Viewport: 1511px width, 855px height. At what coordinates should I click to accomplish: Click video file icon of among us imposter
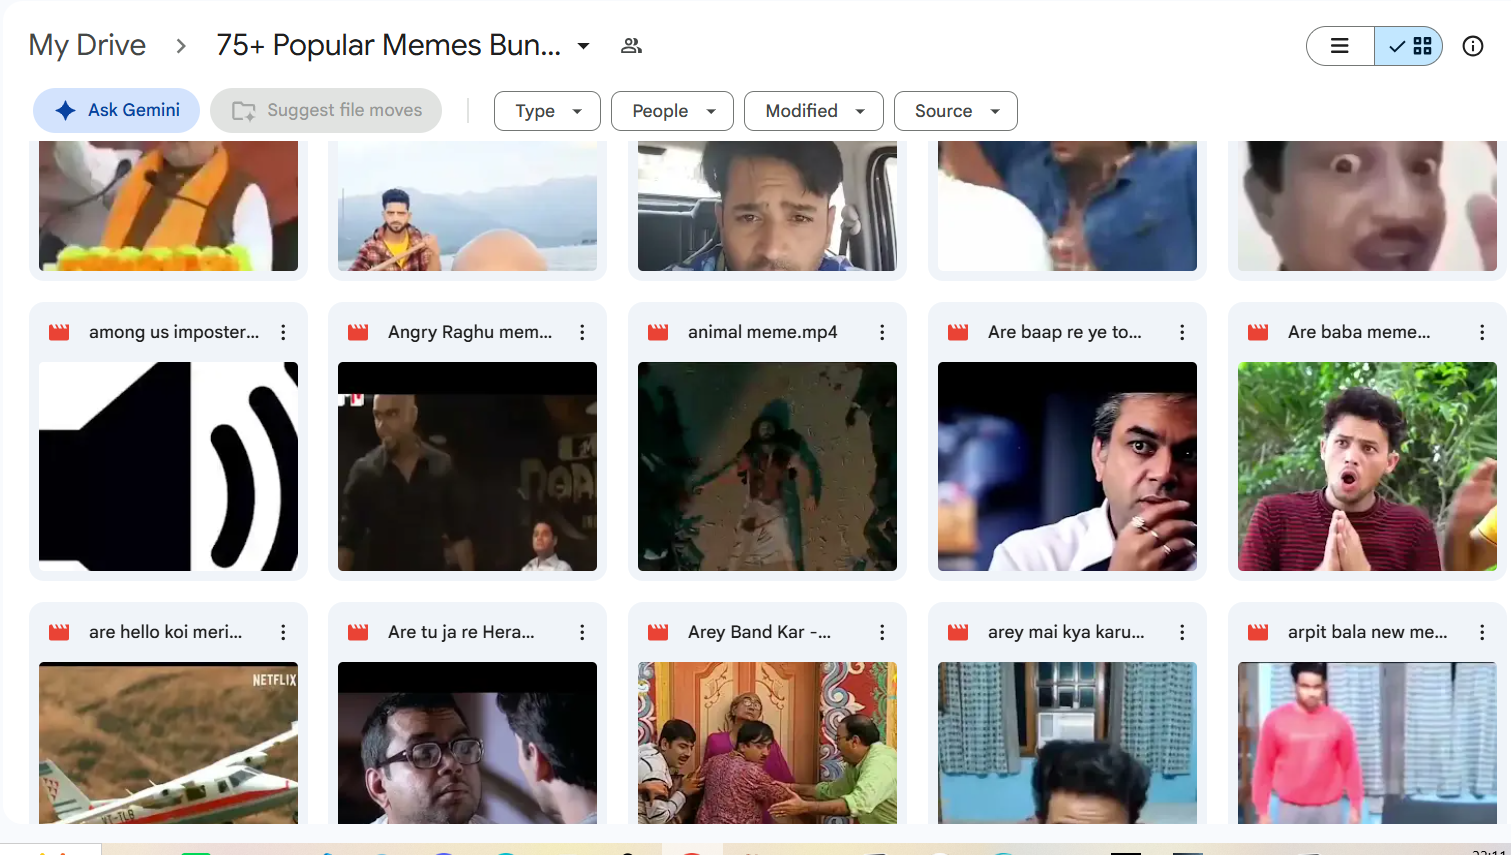coord(59,332)
